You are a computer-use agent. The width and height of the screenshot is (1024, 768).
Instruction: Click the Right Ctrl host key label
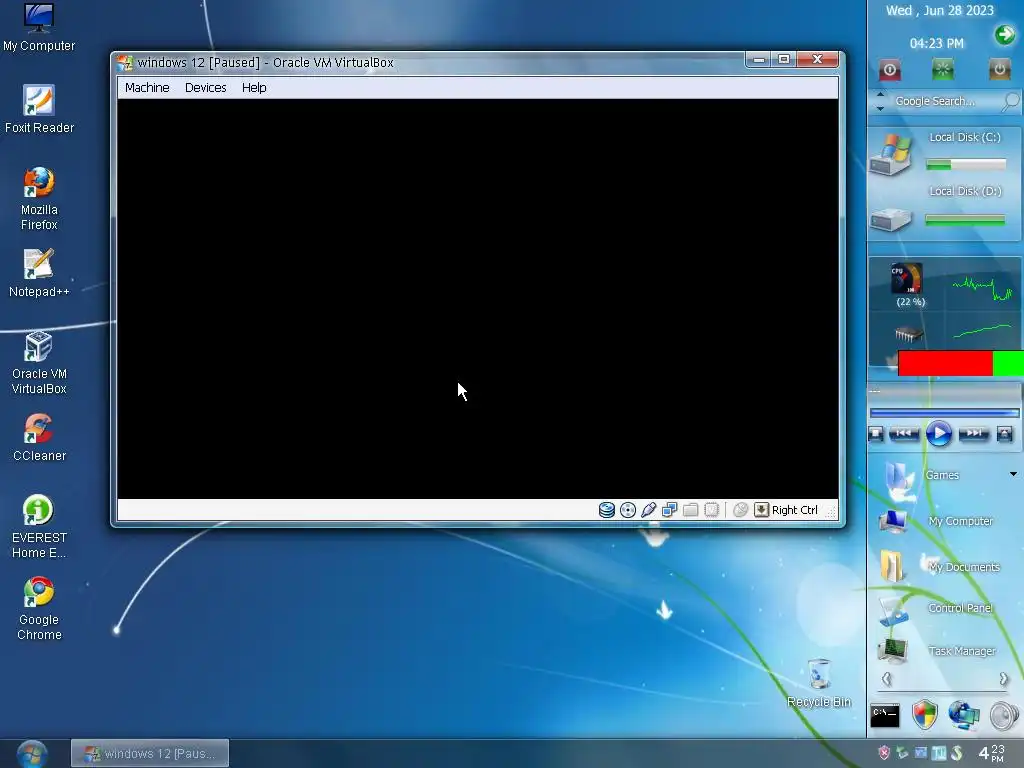[x=795, y=510]
